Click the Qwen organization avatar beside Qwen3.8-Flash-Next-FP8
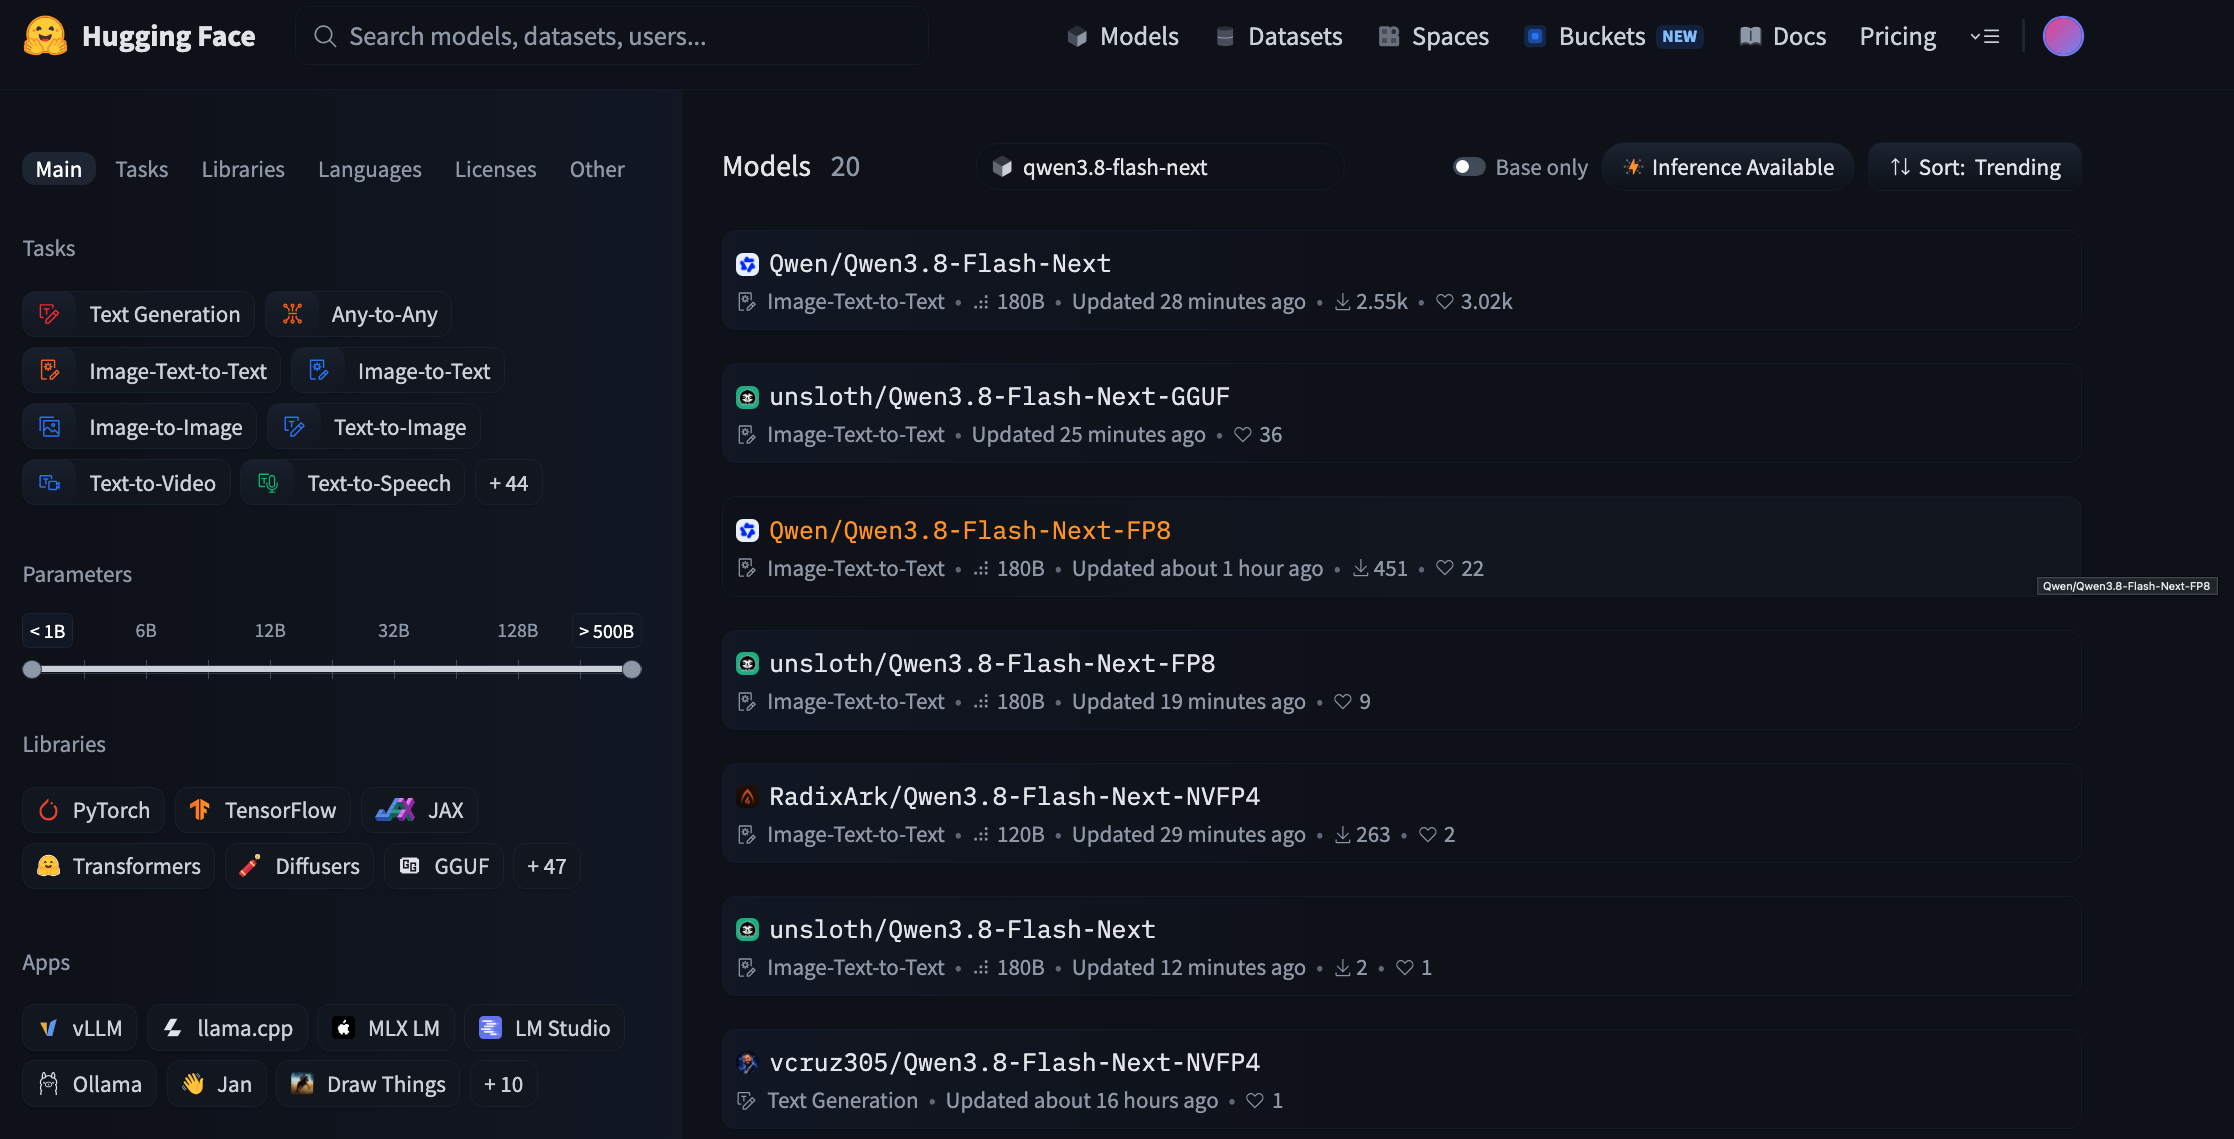 (747, 530)
